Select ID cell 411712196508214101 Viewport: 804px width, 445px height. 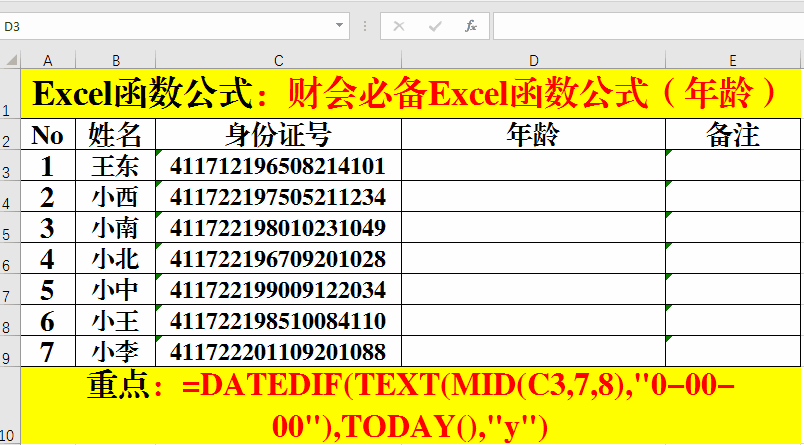(x=278, y=166)
